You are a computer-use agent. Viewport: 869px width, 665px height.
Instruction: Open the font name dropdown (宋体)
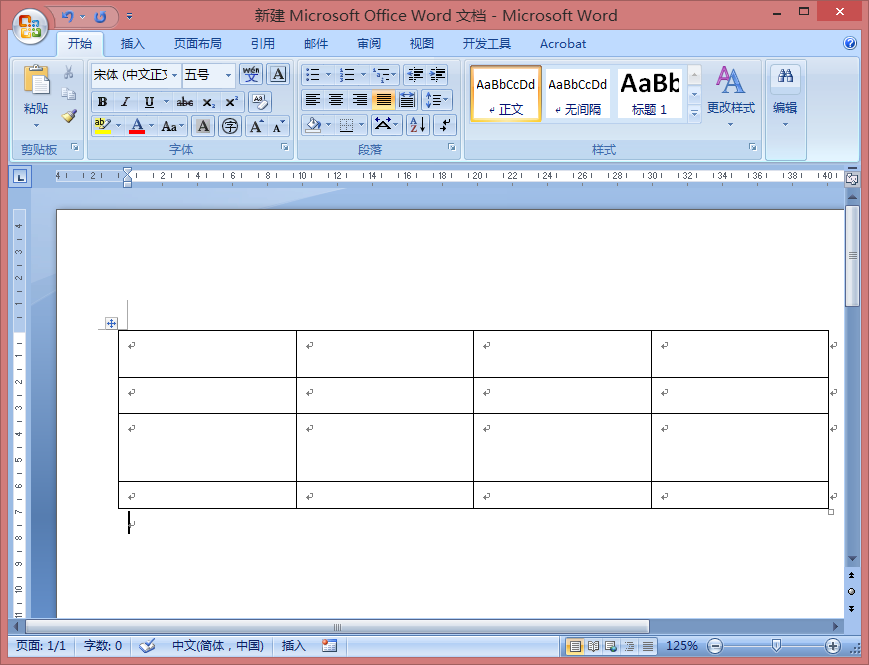click(175, 75)
